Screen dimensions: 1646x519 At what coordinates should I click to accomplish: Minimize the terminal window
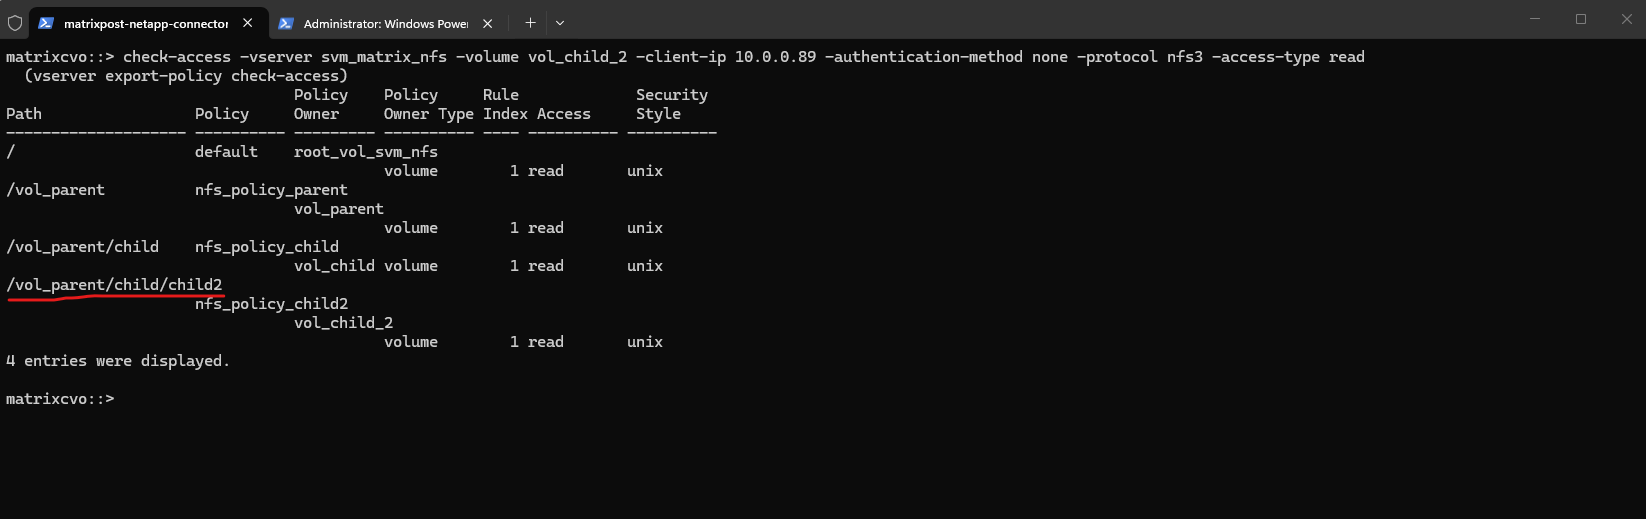click(1535, 19)
